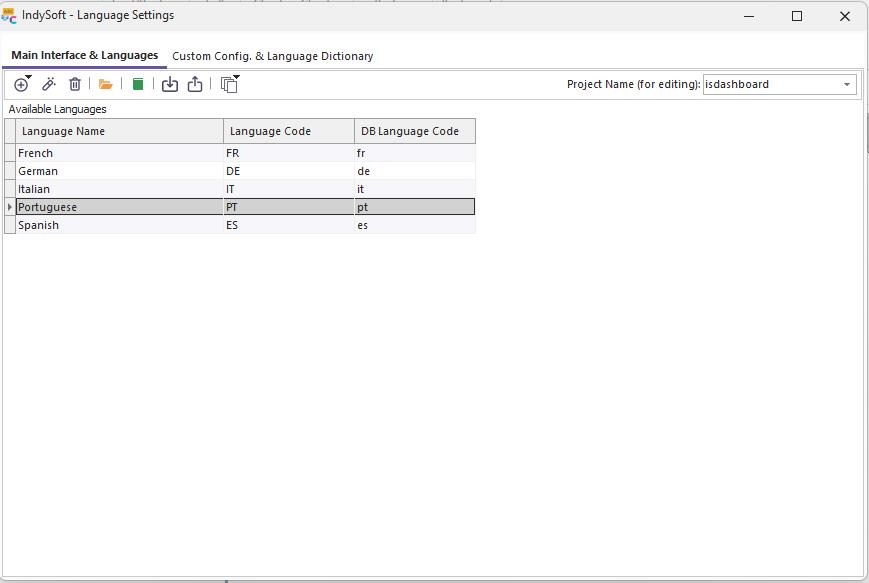
Task: Click the magic wand toolbar icon
Action: click(48, 85)
